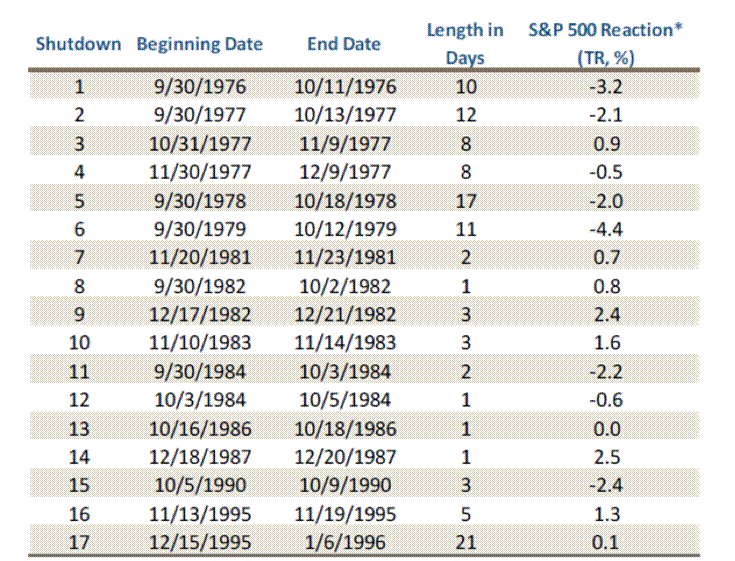The width and height of the screenshot is (735, 561).
Task: Click end date 10/18/1978
Action: pos(346,200)
